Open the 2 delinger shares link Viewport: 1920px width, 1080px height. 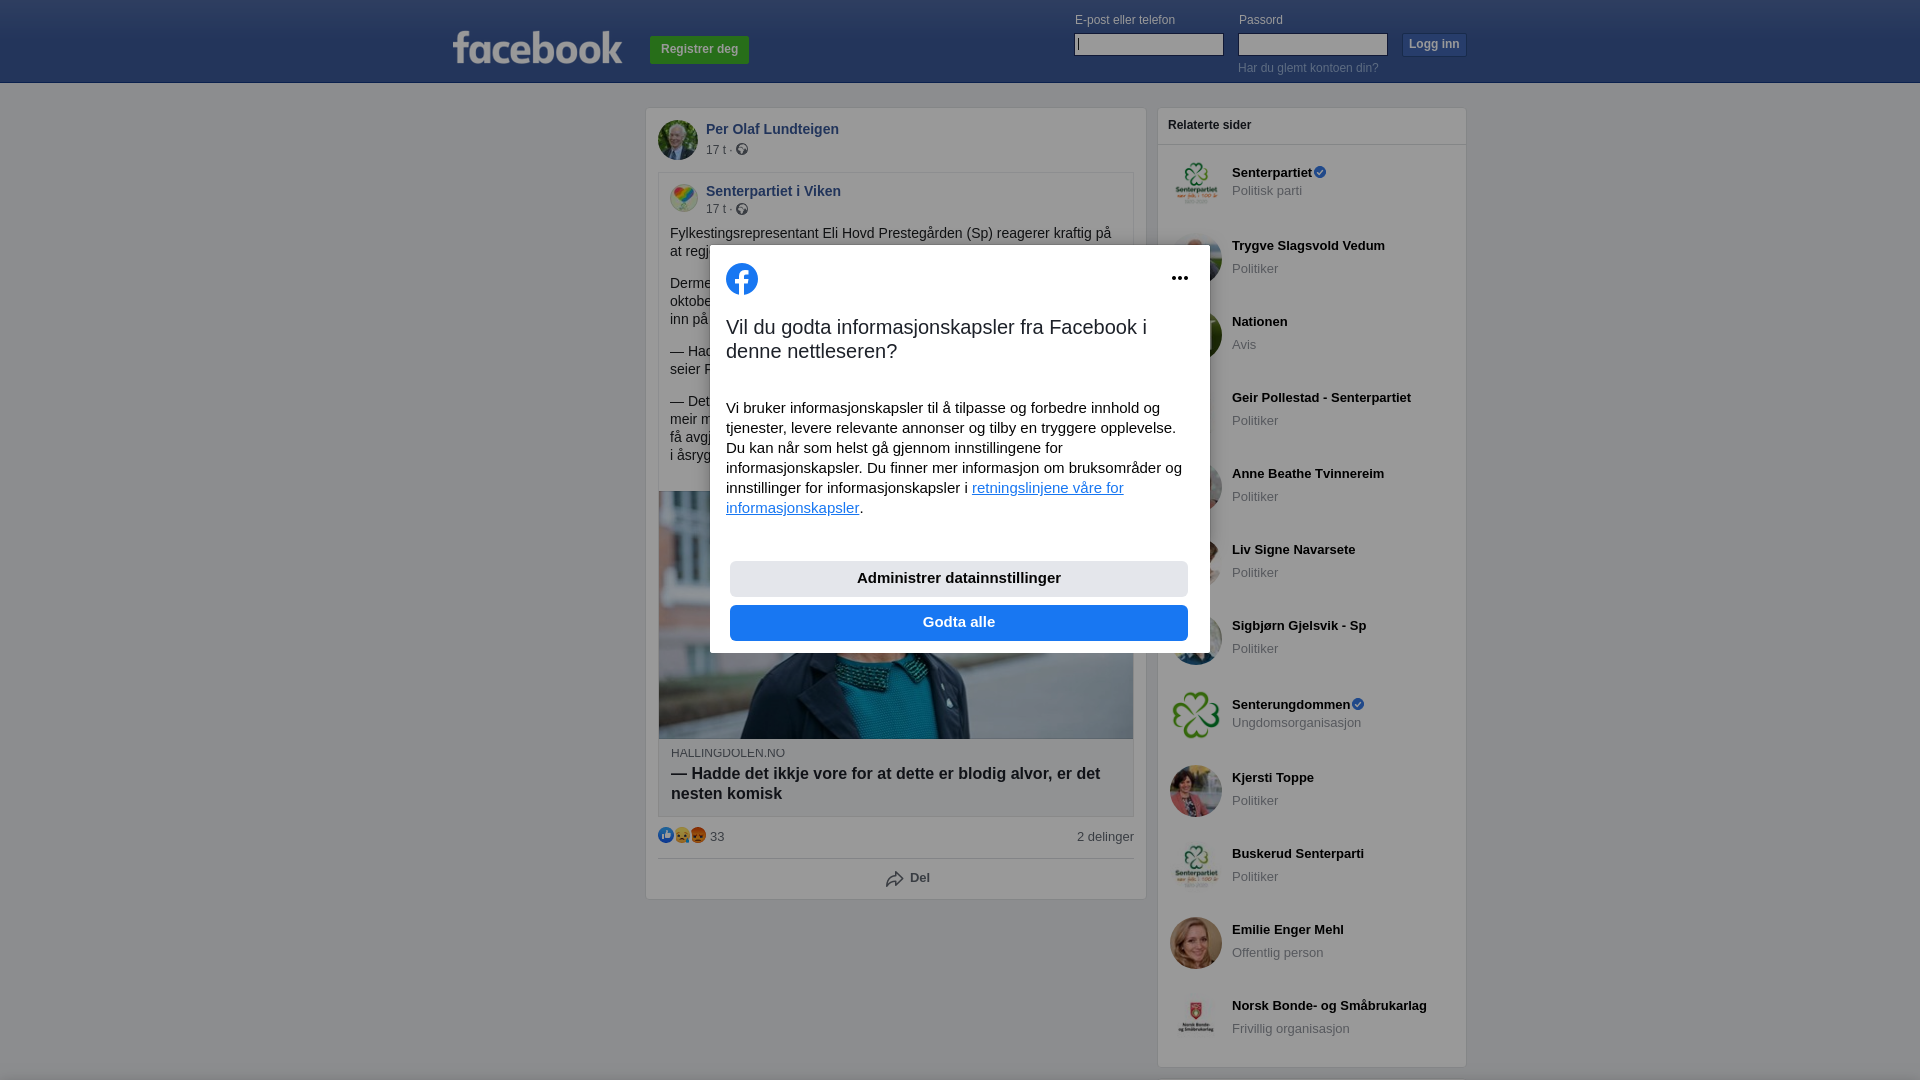1105,837
